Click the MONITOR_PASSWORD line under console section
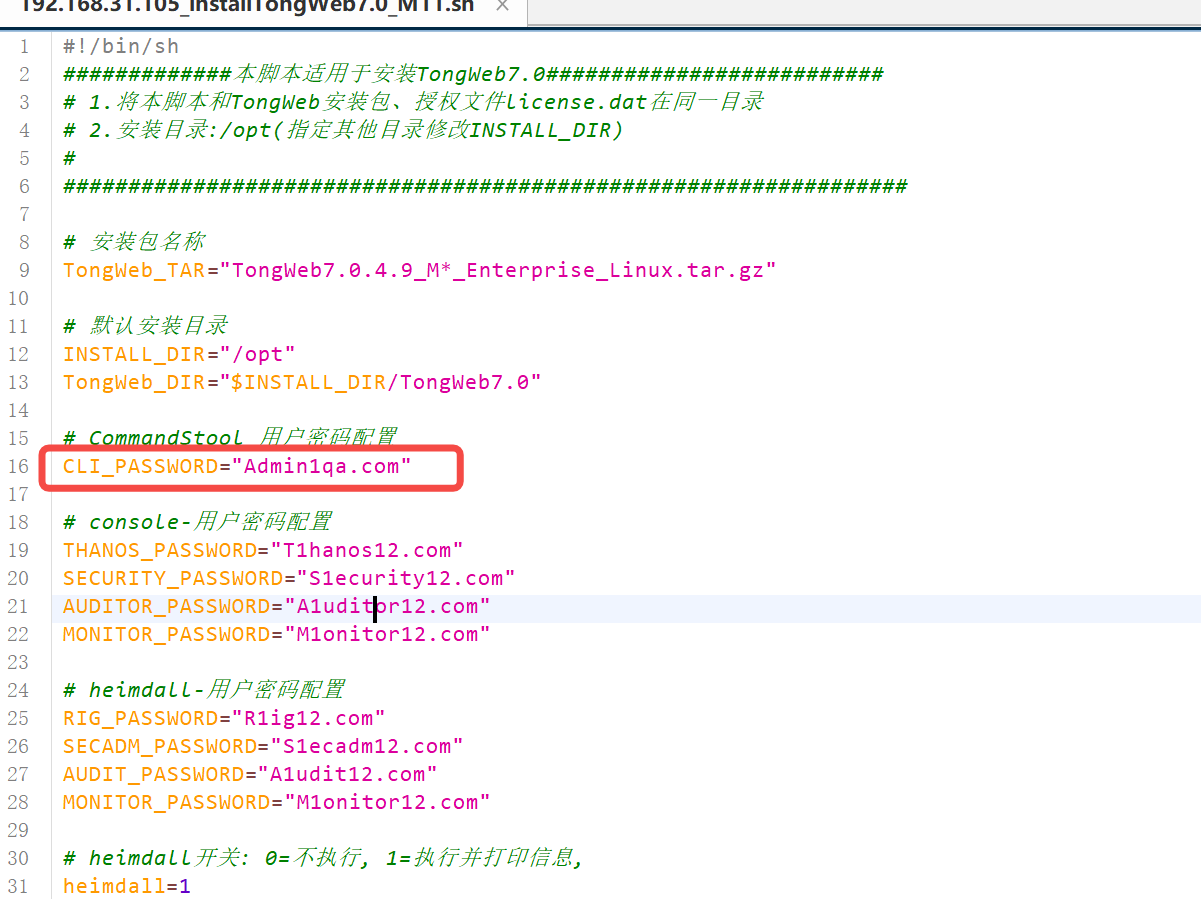 276,634
